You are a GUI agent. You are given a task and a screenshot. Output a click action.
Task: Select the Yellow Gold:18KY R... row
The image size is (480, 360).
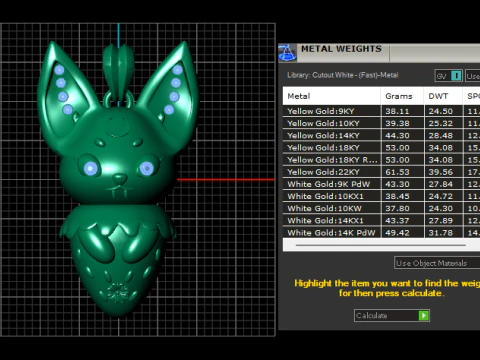[x=381, y=160]
